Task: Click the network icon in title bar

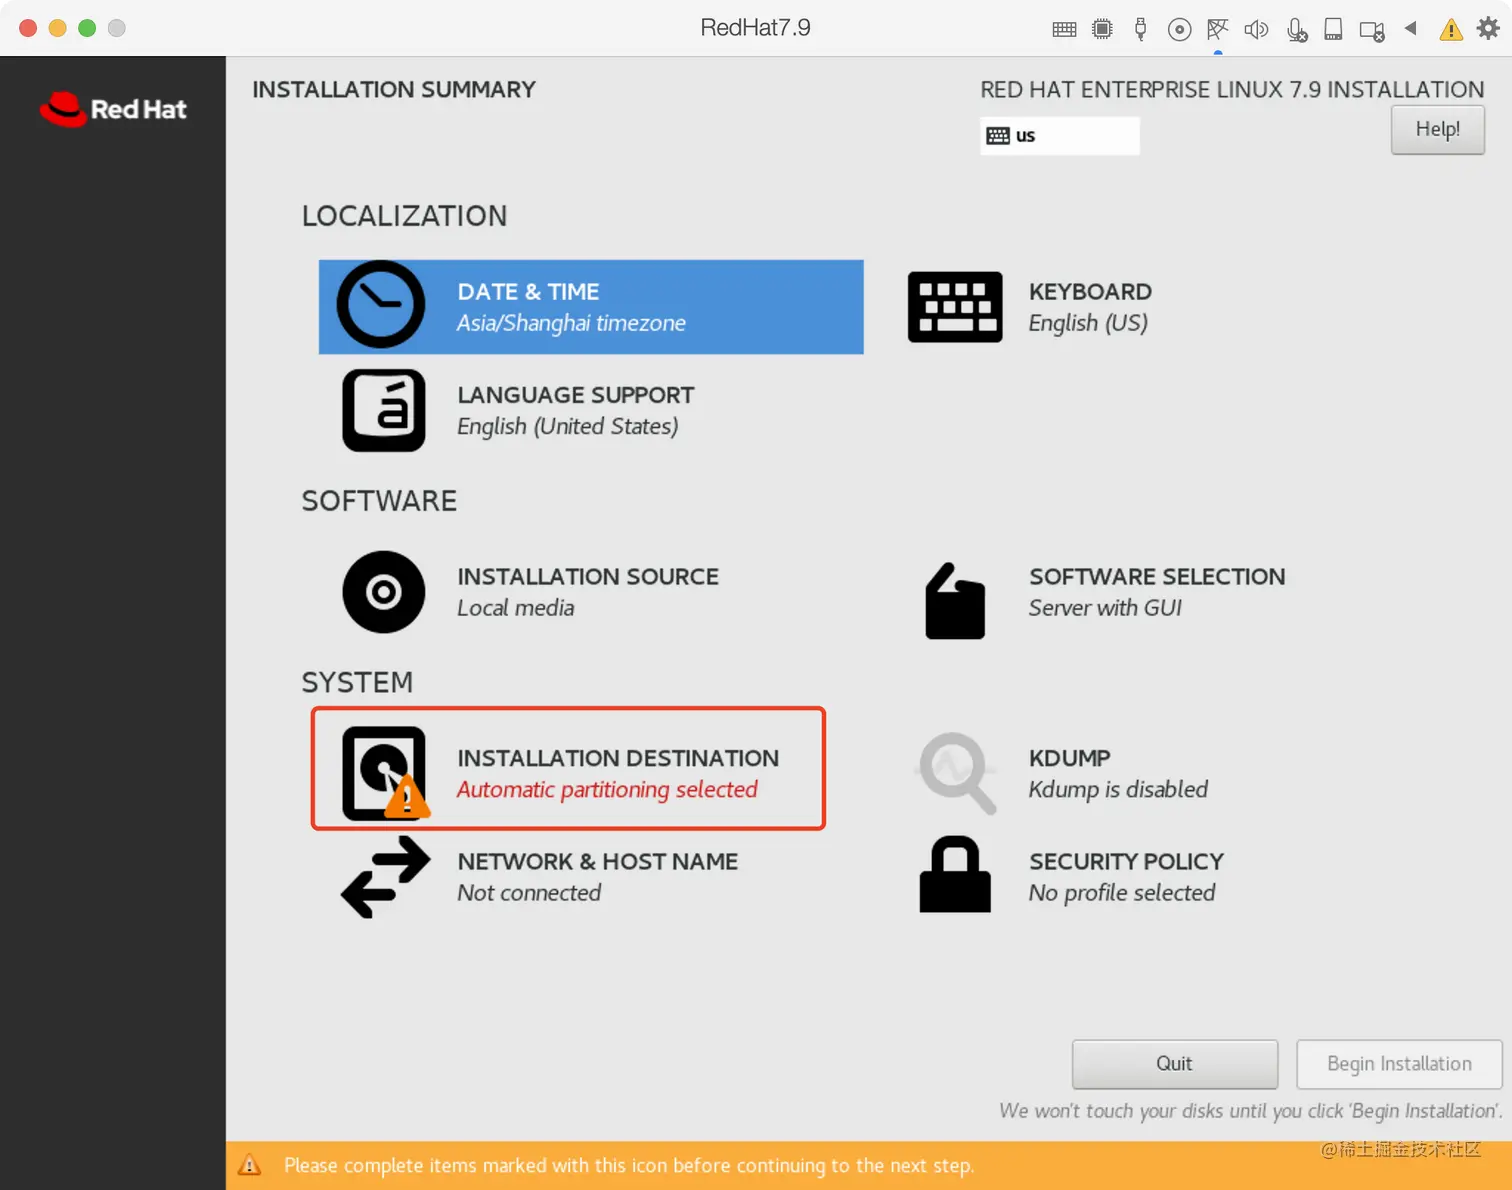Action: pyautogui.click(x=1217, y=29)
